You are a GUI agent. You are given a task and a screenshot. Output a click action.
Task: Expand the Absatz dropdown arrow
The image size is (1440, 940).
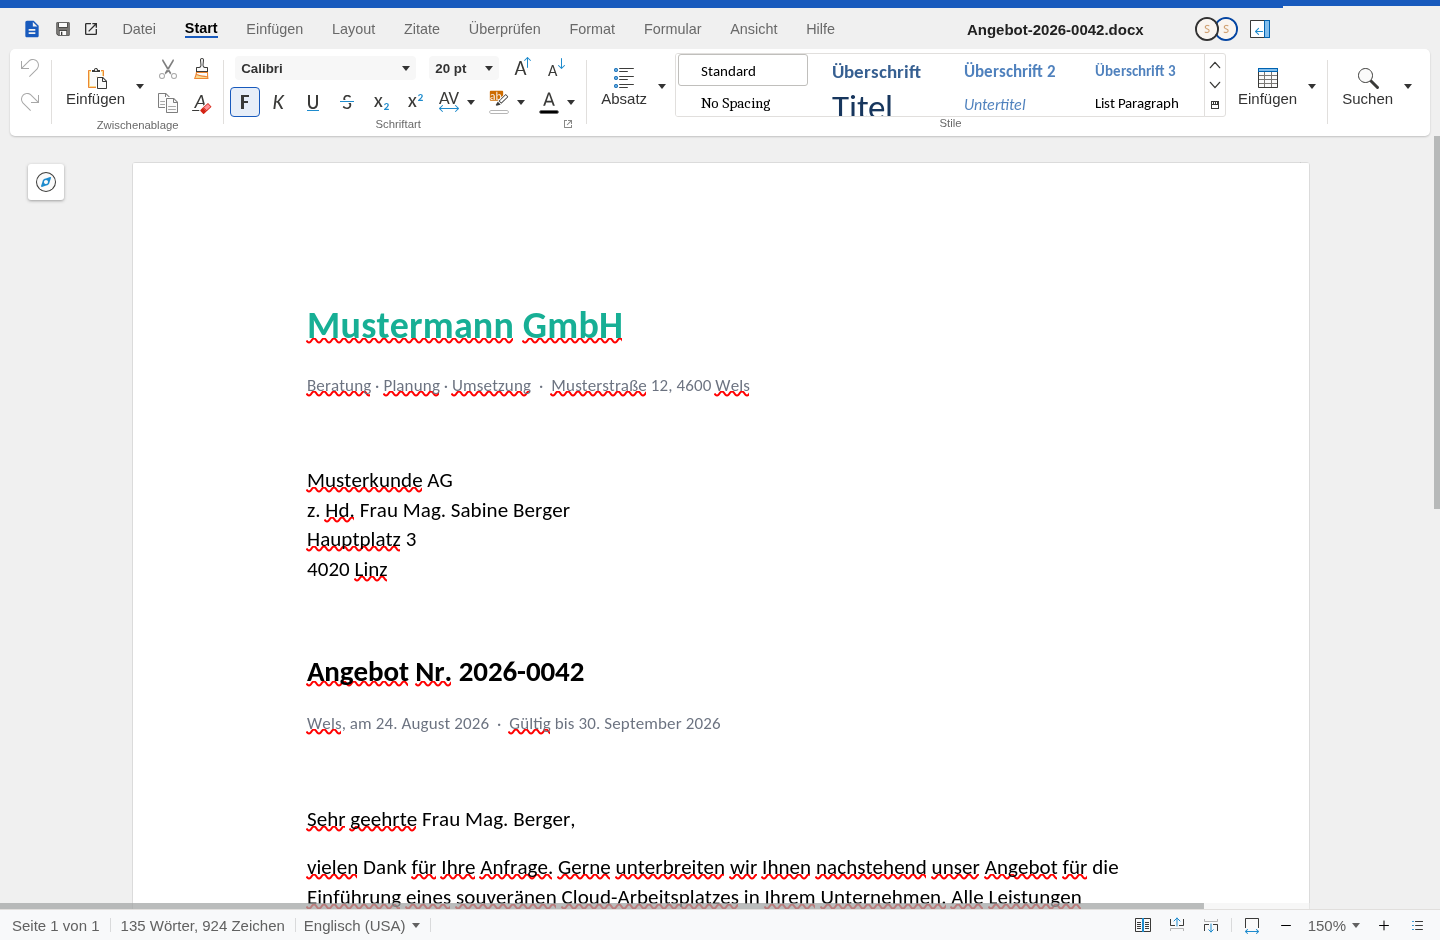tap(662, 87)
